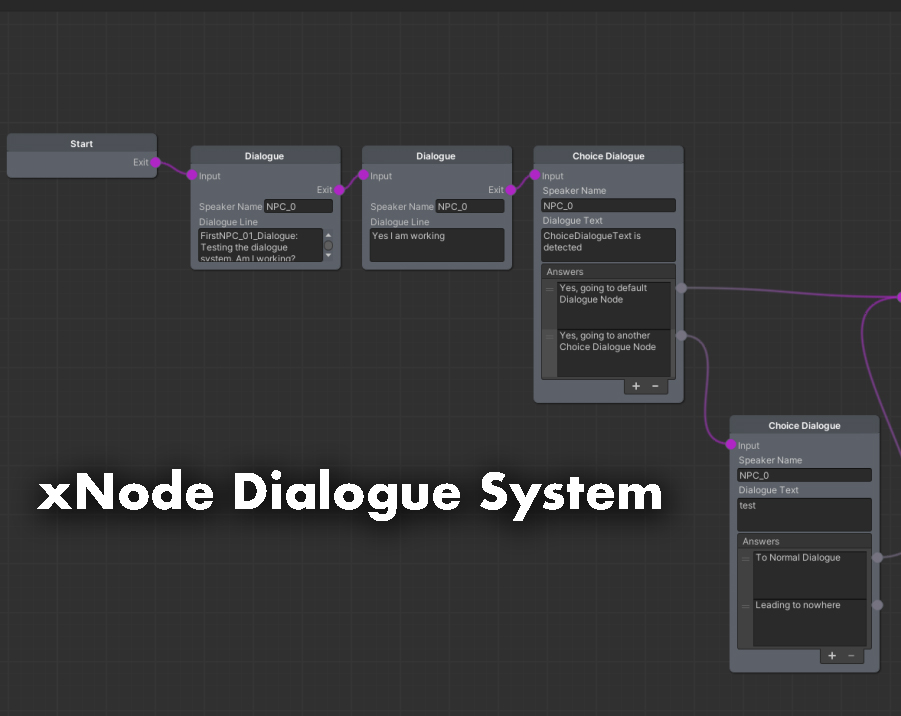Viewport: 901px width, 716px height.
Task: Click the Input port on the first Choice Dialogue node
Action: coord(536,176)
